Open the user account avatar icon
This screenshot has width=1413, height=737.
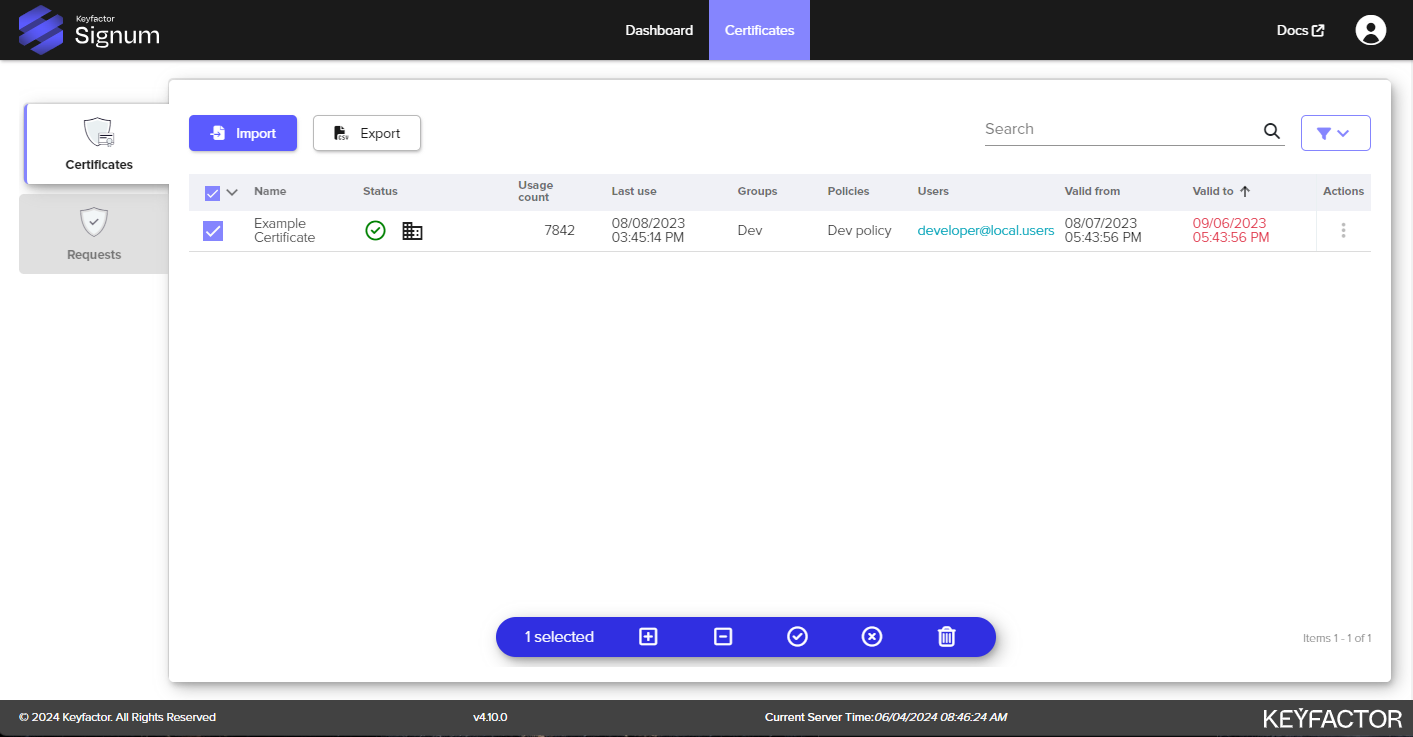click(1370, 30)
